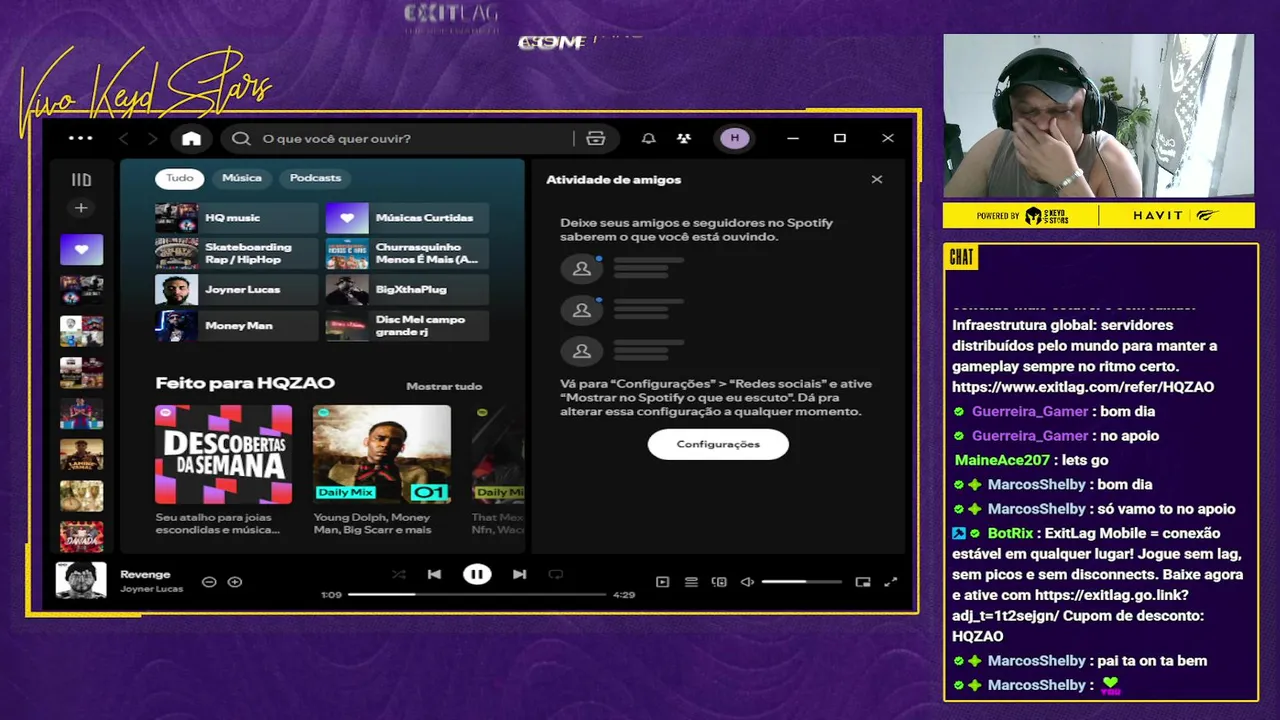
Task: Pause the current song
Action: coord(477,574)
